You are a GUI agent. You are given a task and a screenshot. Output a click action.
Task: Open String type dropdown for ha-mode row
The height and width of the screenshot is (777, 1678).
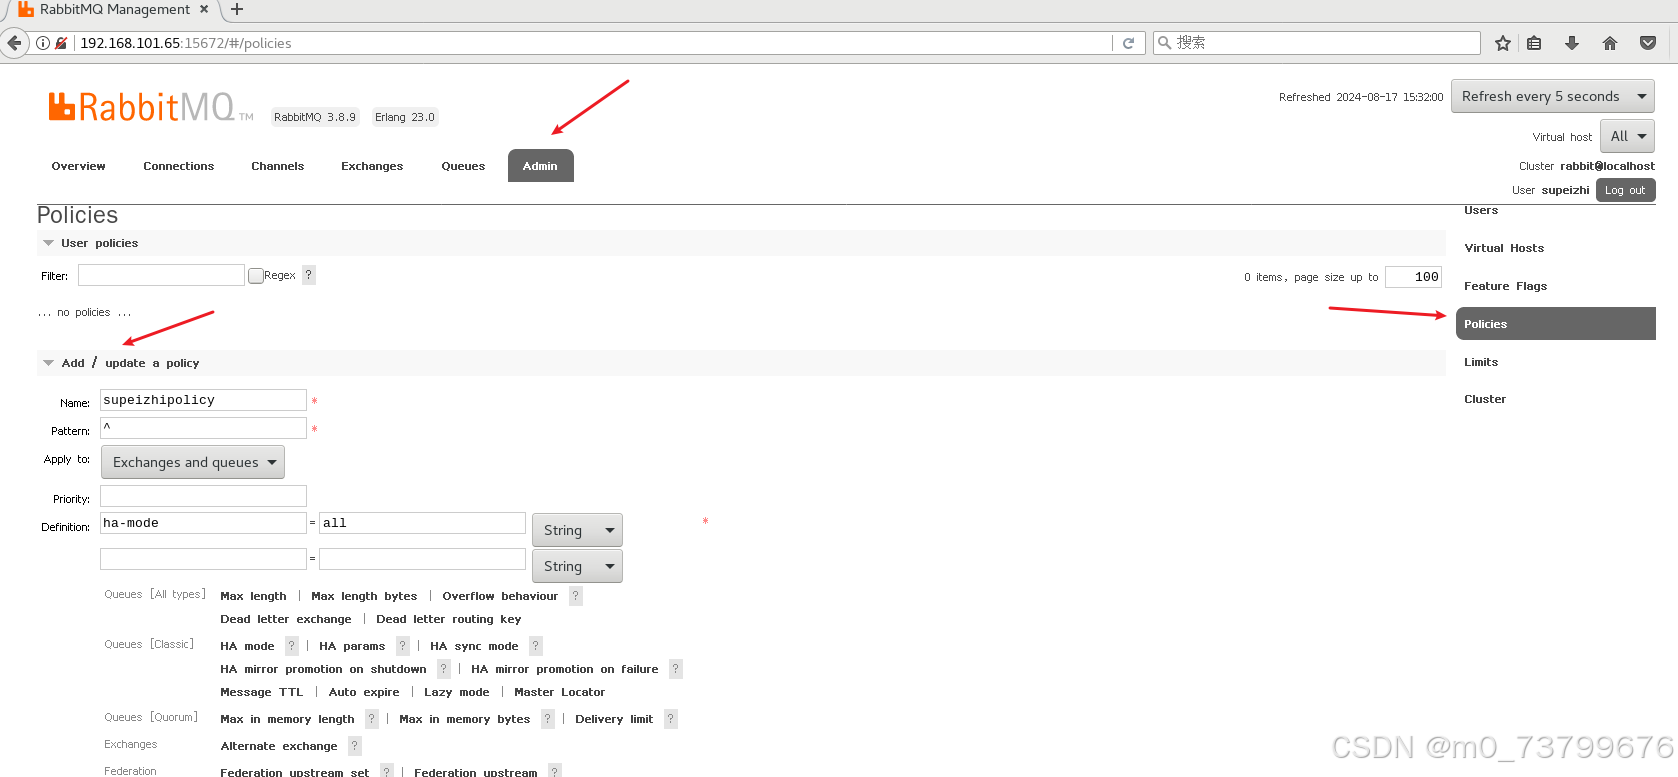click(577, 530)
